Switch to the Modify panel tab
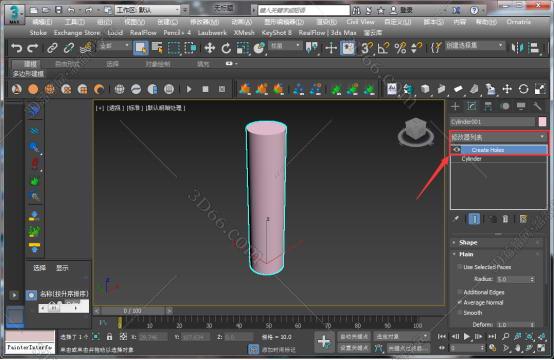The width and height of the screenshot is (554, 360). (x=472, y=106)
